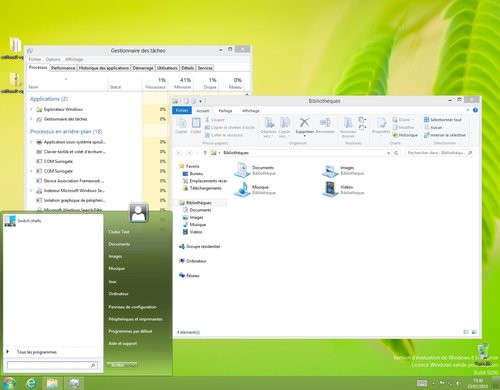Open the address bar history dropdown arrow
500x390 pixels.
point(388,153)
